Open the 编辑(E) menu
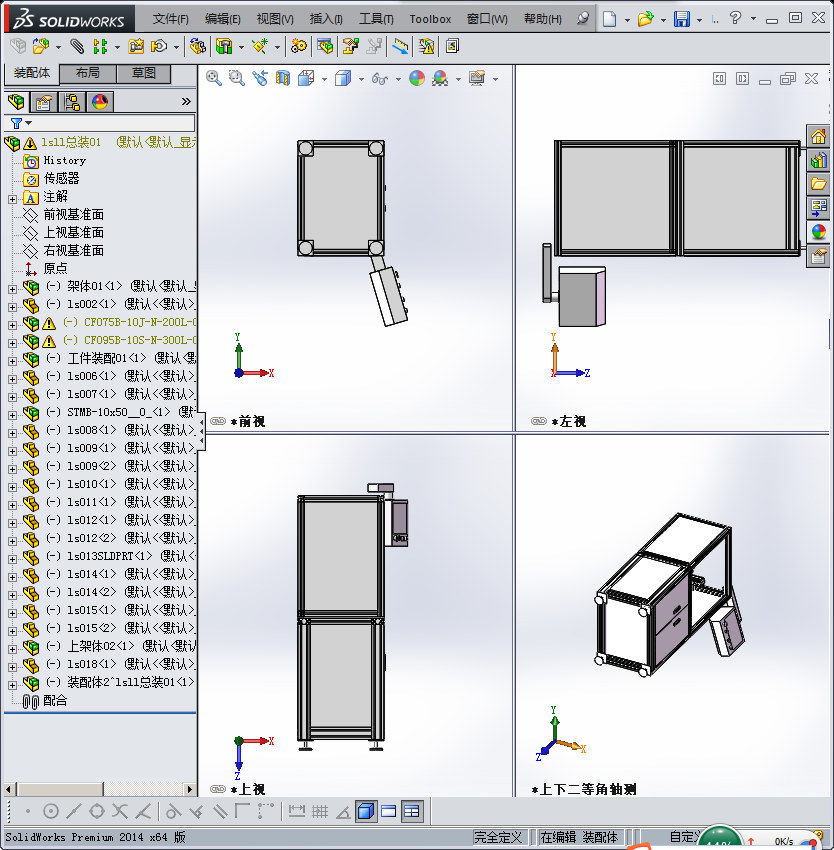 (x=222, y=19)
